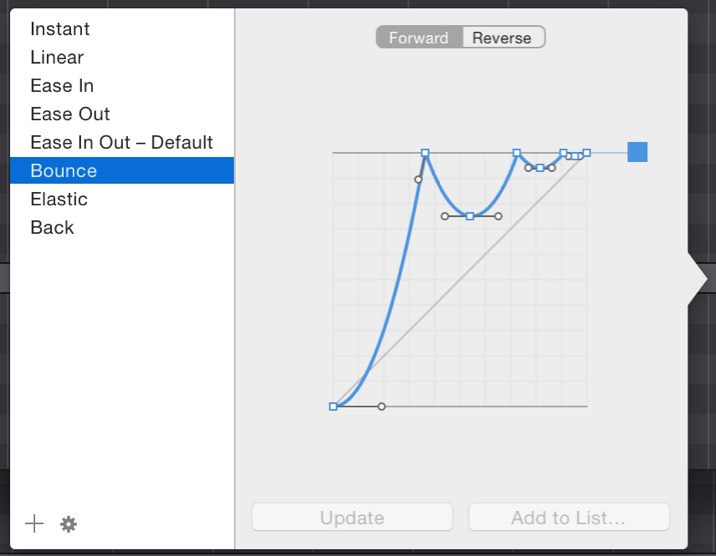This screenshot has height=556, width=716.
Task: Select the curve start point at bottom left
Action: click(333, 406)
